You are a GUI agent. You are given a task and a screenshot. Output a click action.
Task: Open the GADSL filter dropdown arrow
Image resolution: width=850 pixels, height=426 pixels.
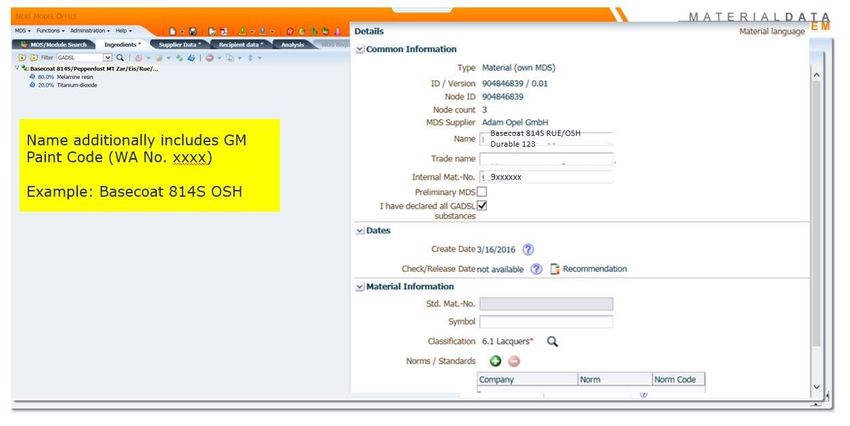coord(107,57)
